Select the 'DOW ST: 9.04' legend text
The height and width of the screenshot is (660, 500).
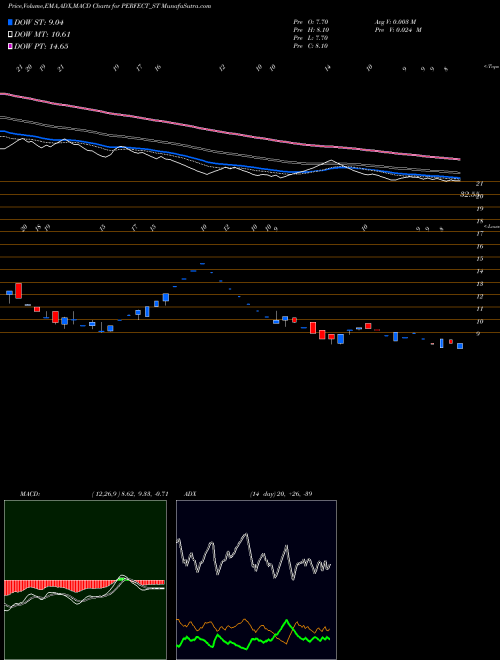[x=41, y=22]
